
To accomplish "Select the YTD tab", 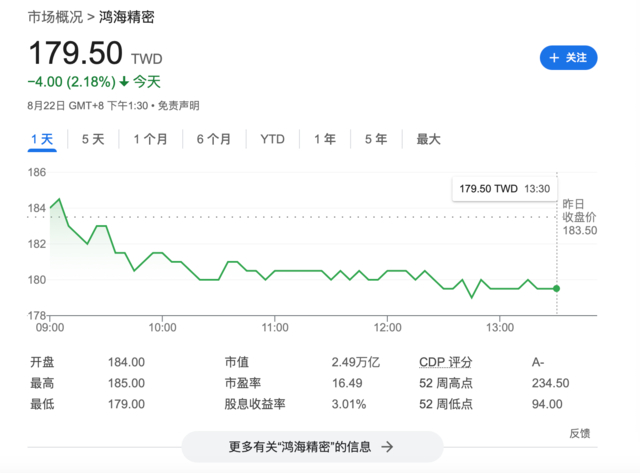I will pos(272,139).
